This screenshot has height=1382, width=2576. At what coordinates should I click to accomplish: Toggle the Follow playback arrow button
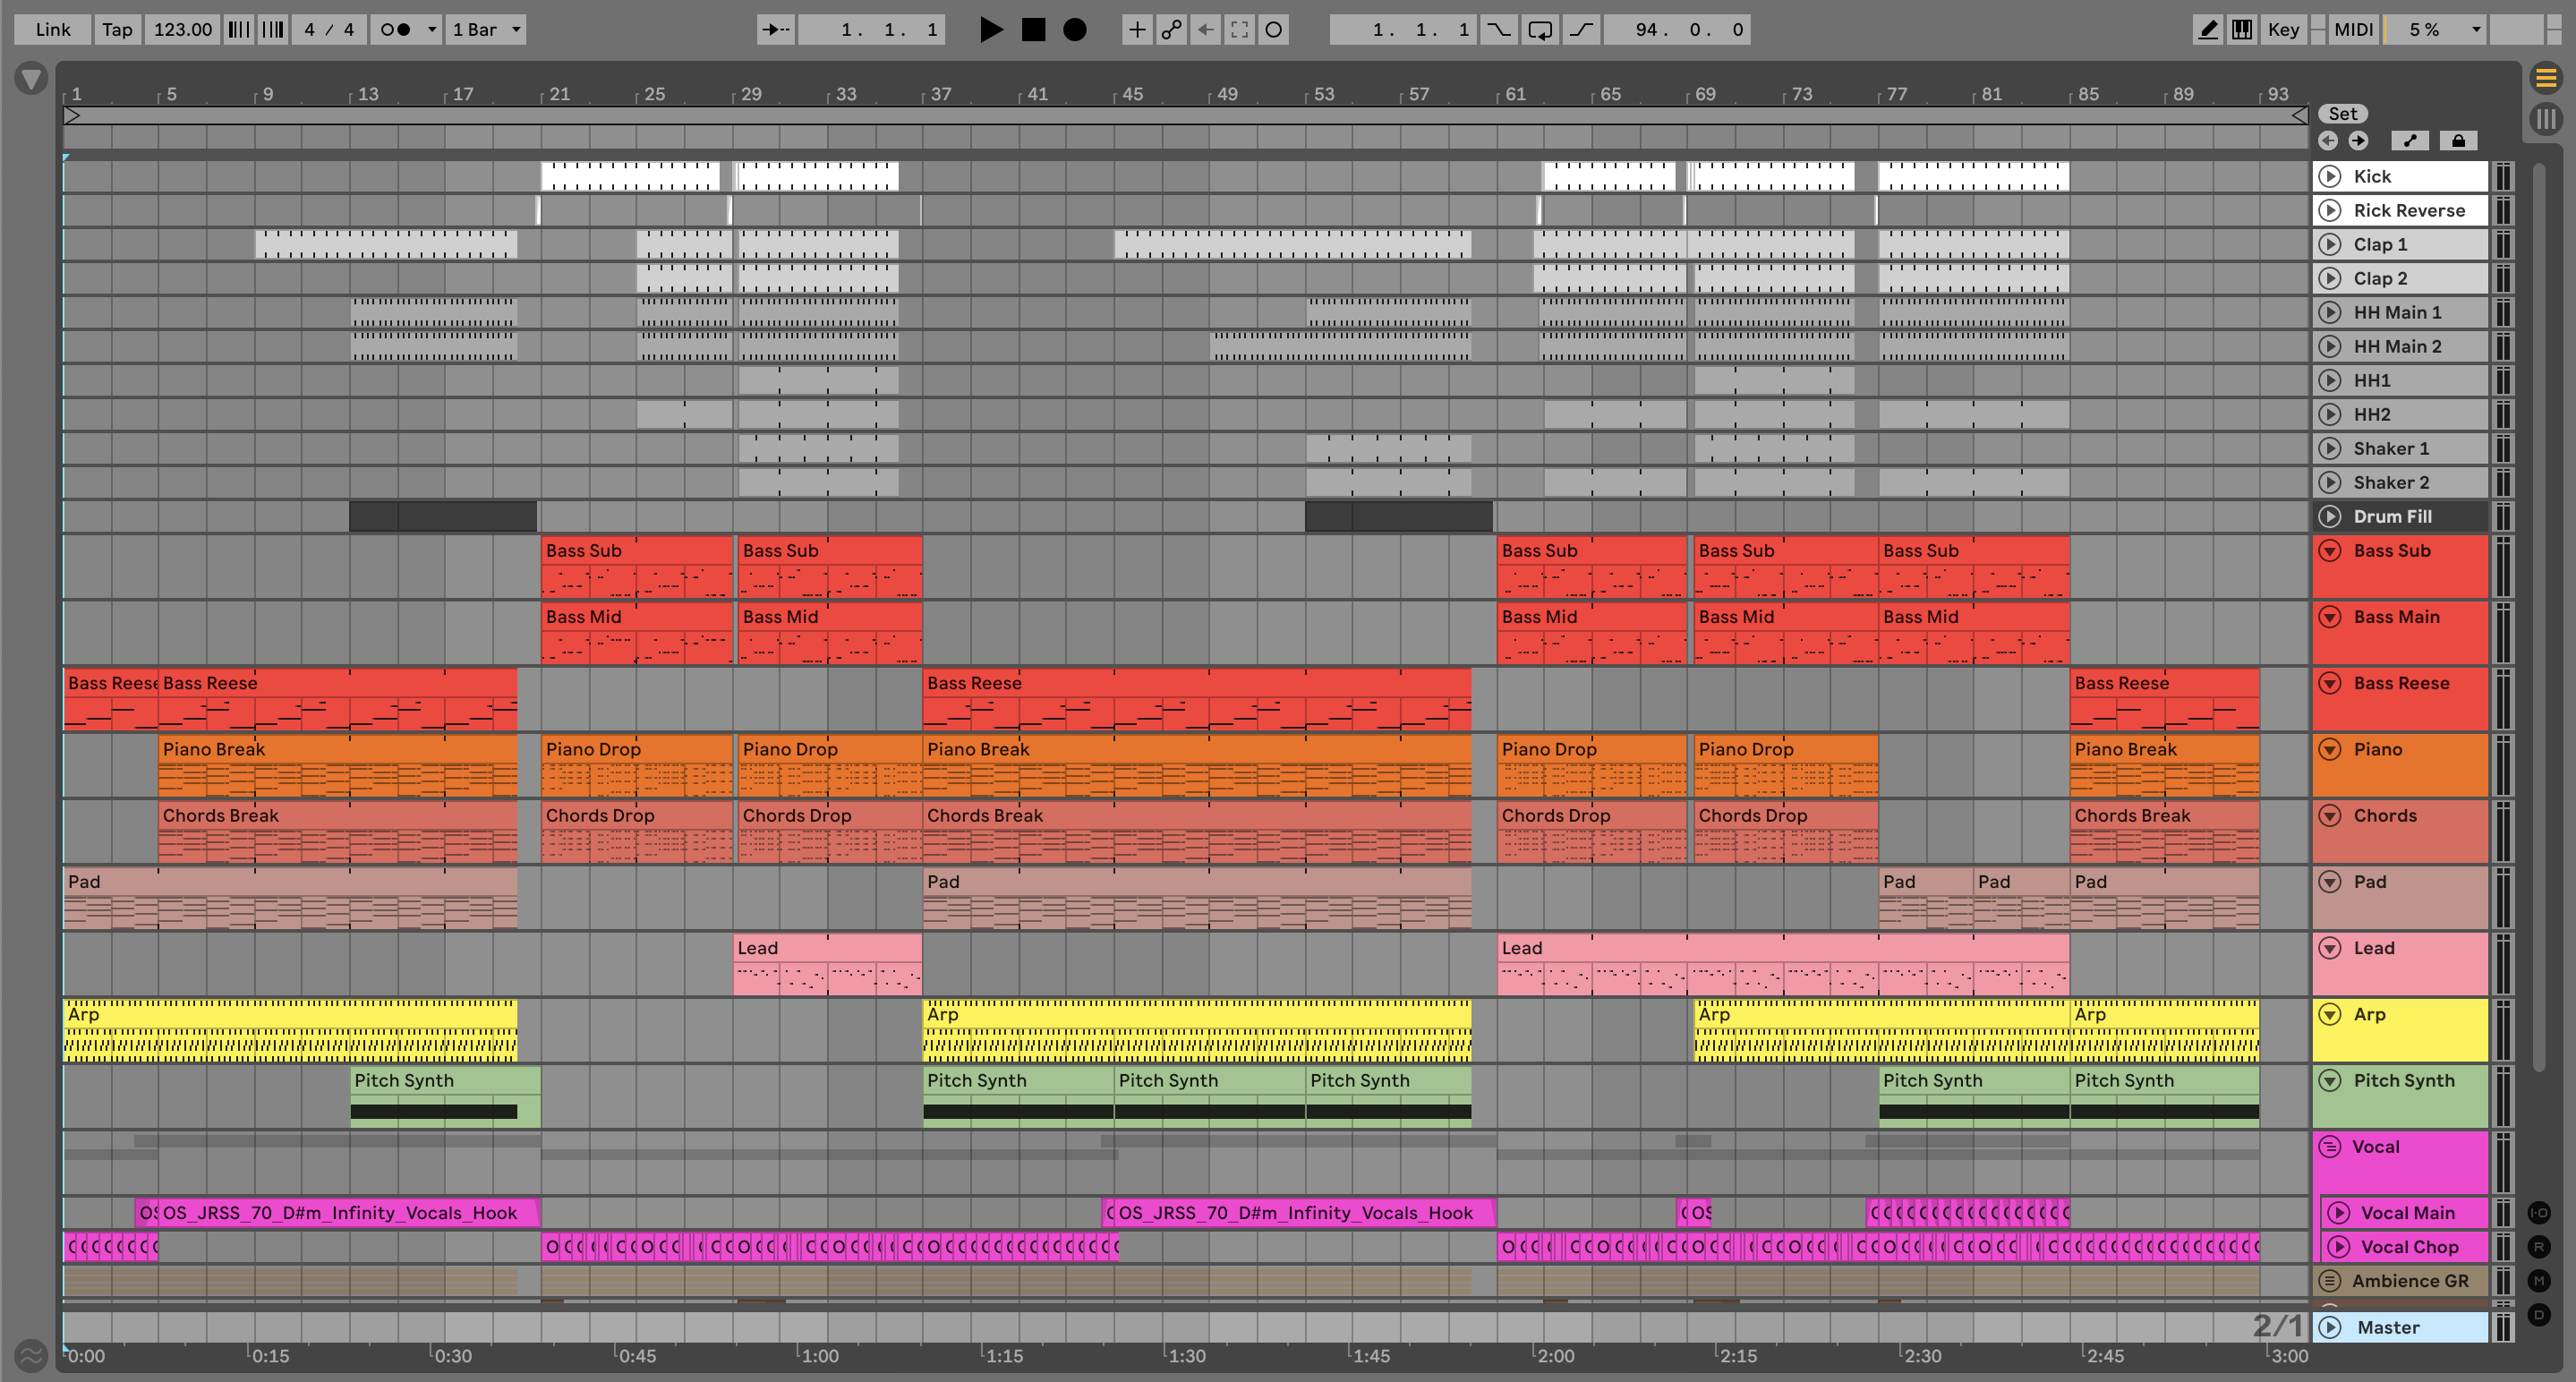776,29
